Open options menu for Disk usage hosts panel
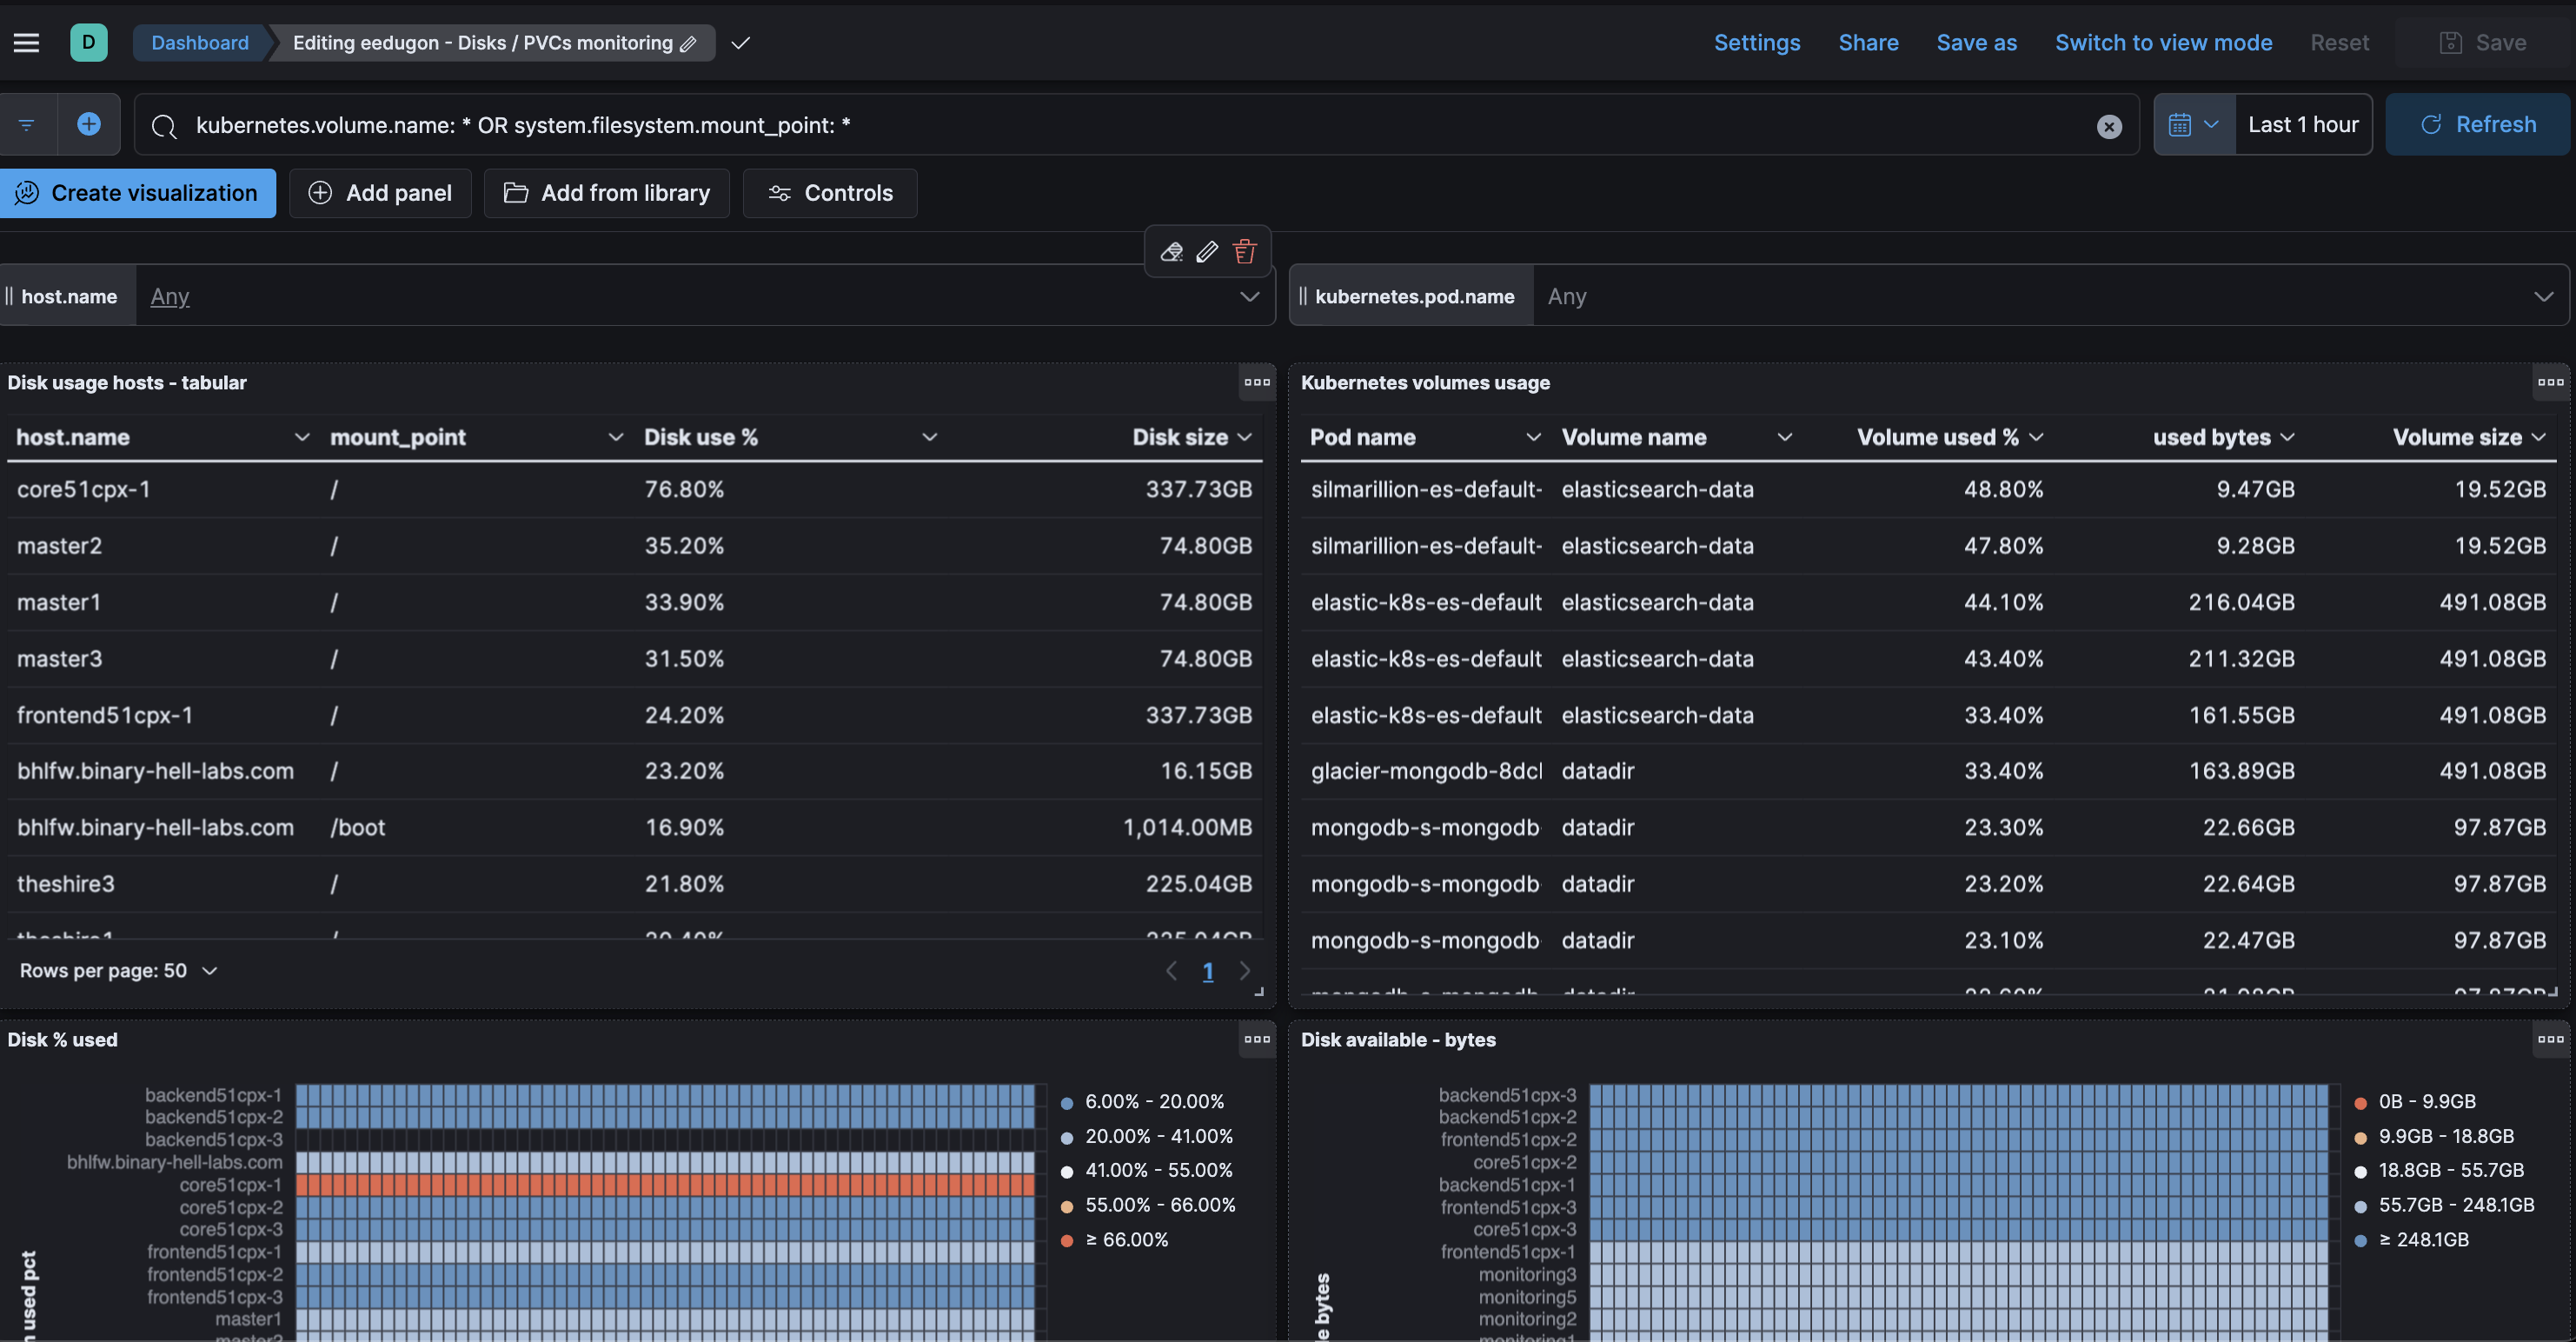This screenshot has width=2576, height=1342. click(x=1257, y=382)
